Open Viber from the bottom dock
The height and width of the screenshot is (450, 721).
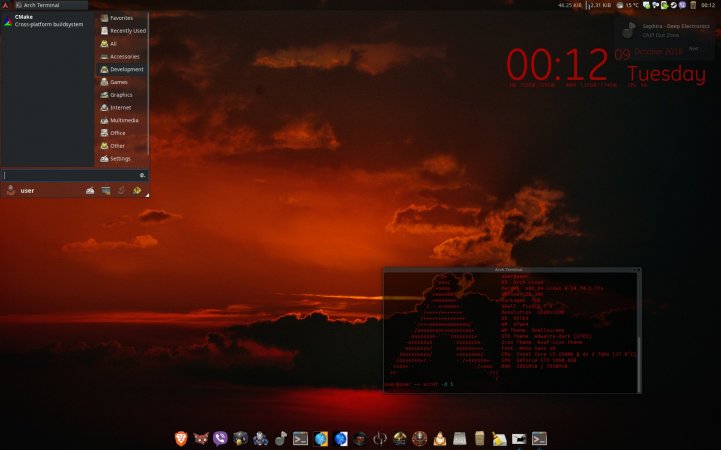221,439
